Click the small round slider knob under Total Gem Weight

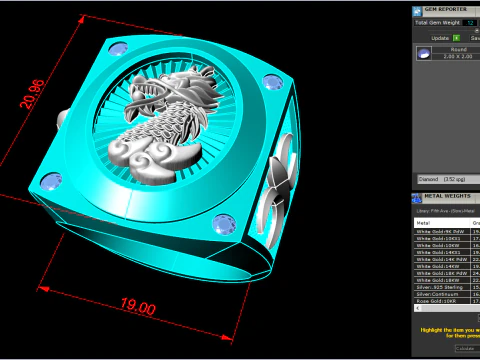pos(477,30)
